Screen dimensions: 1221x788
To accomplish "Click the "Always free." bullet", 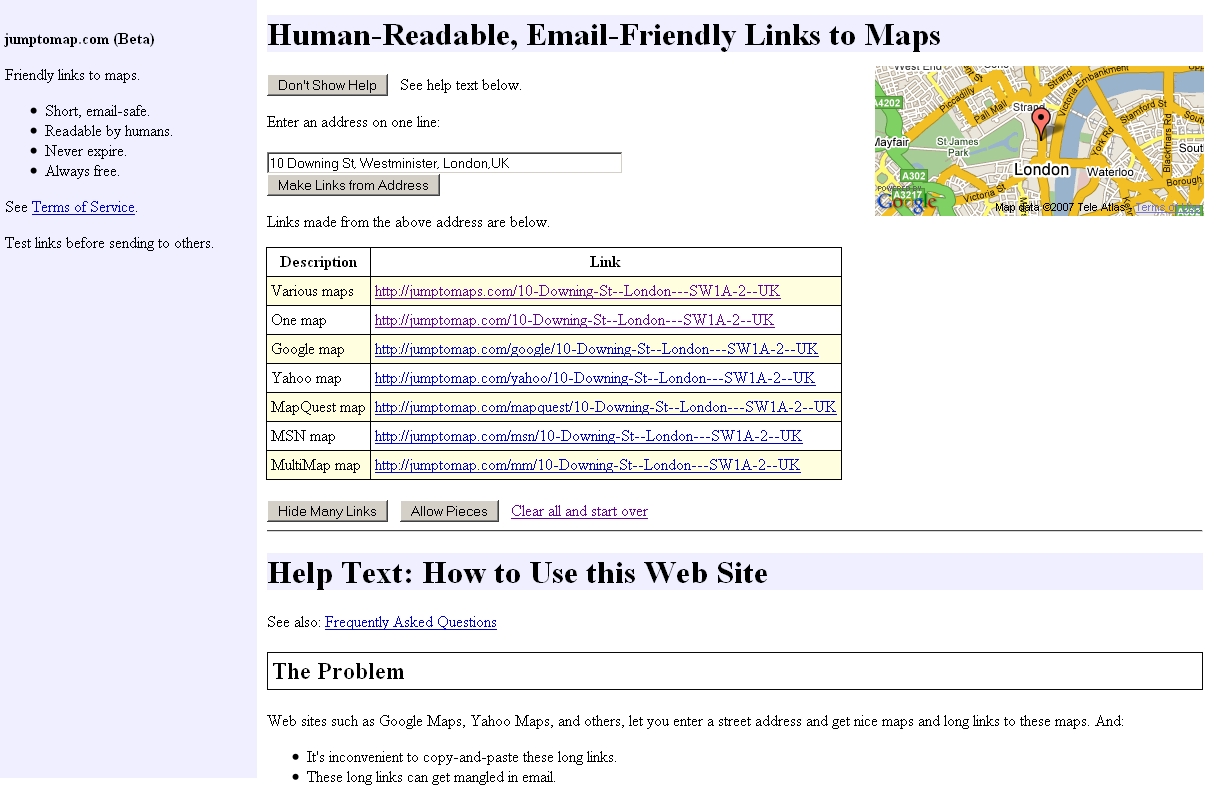I will click(x=82, y=171).
